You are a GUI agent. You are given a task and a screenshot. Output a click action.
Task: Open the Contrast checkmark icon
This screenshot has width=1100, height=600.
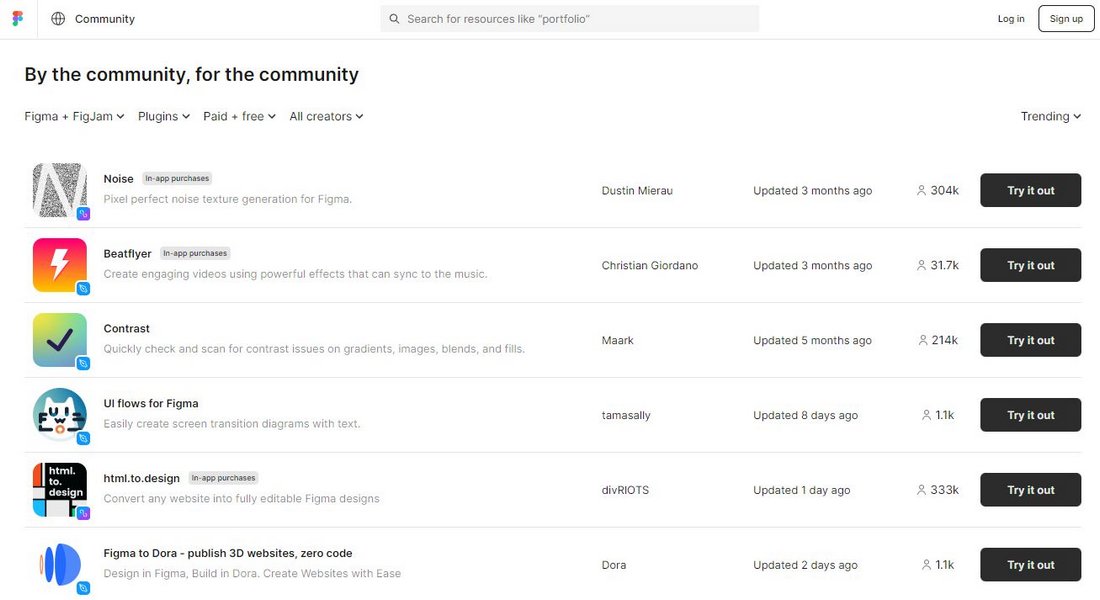[60, 340]
